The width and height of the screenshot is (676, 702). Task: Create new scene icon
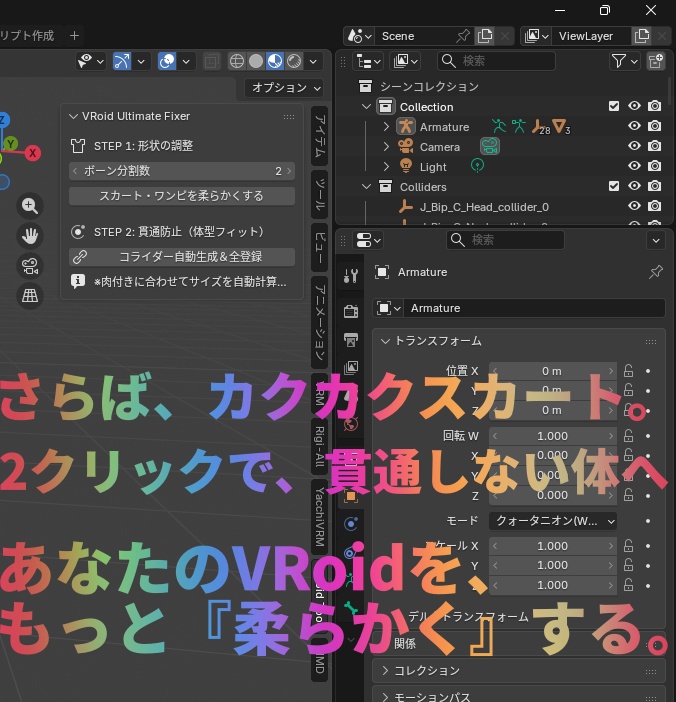tap(485, 36)
